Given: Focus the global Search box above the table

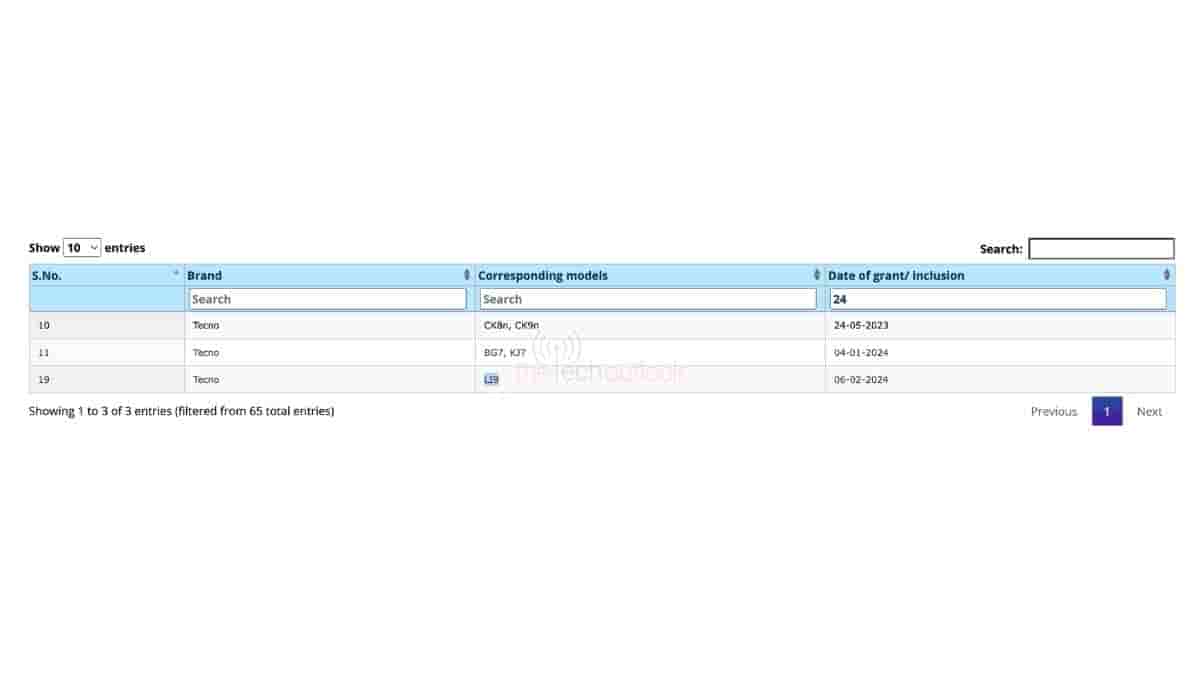Looking at the screenshot, I should [x=1101, y=249].
